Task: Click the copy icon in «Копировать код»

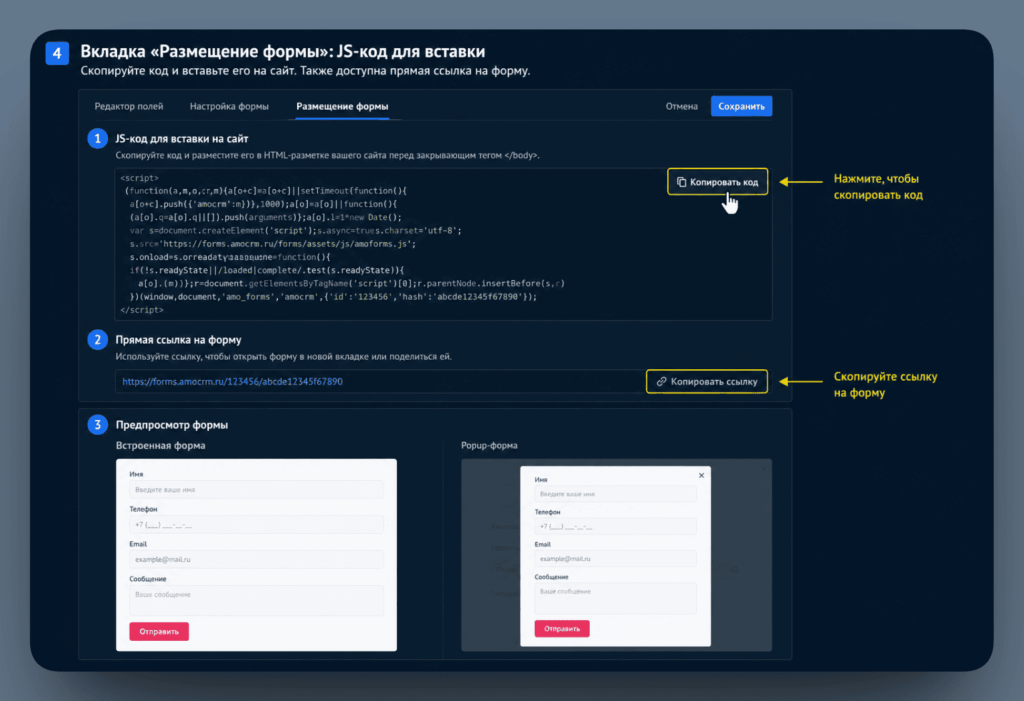Action: pyautogui.click(x=681, y=182)
